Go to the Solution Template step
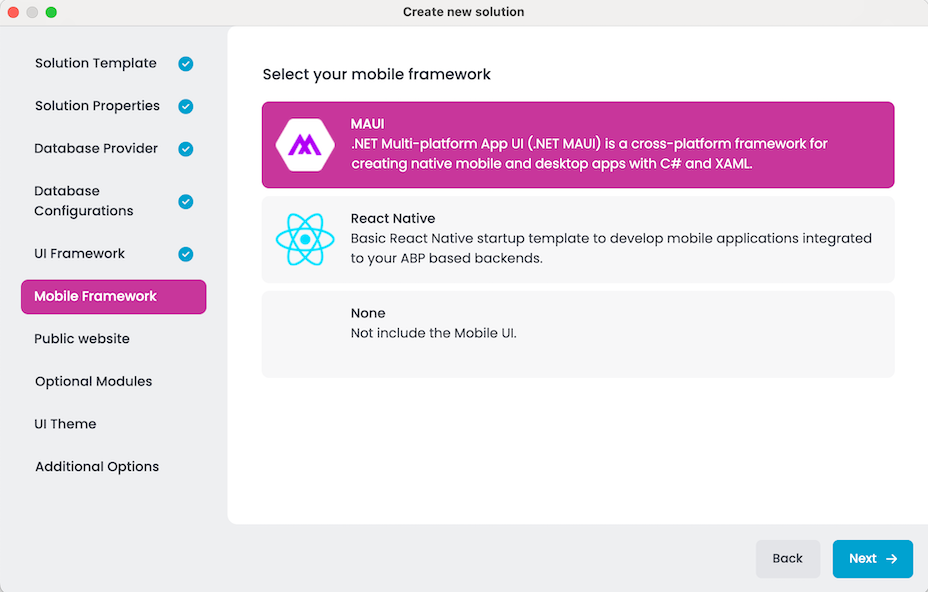928x592 pixels. [x=96, y=63]
